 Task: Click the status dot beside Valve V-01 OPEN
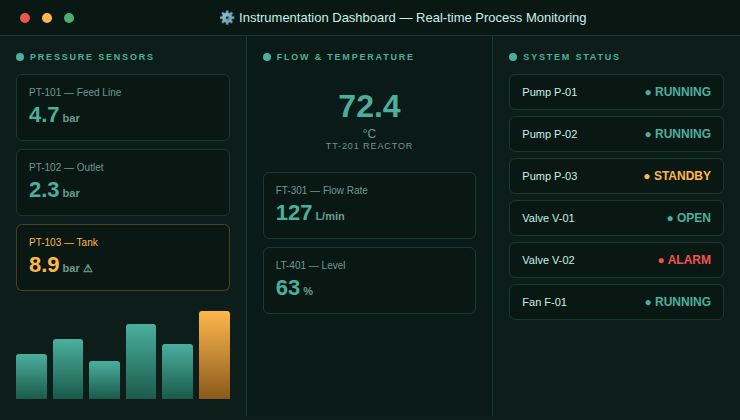[670, 218]
